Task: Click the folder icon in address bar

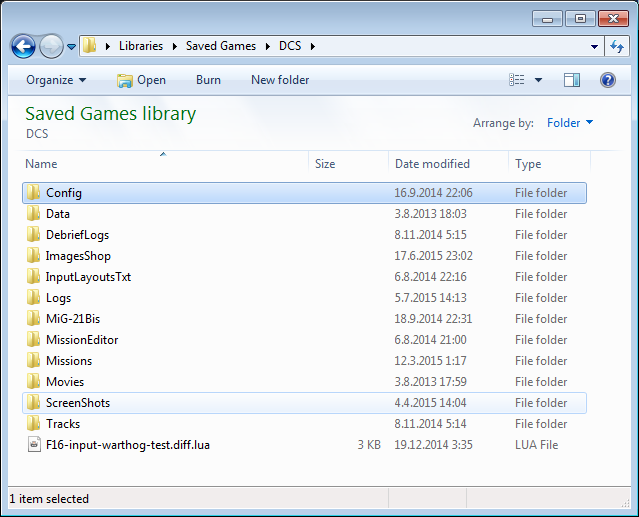Action: 89,46
